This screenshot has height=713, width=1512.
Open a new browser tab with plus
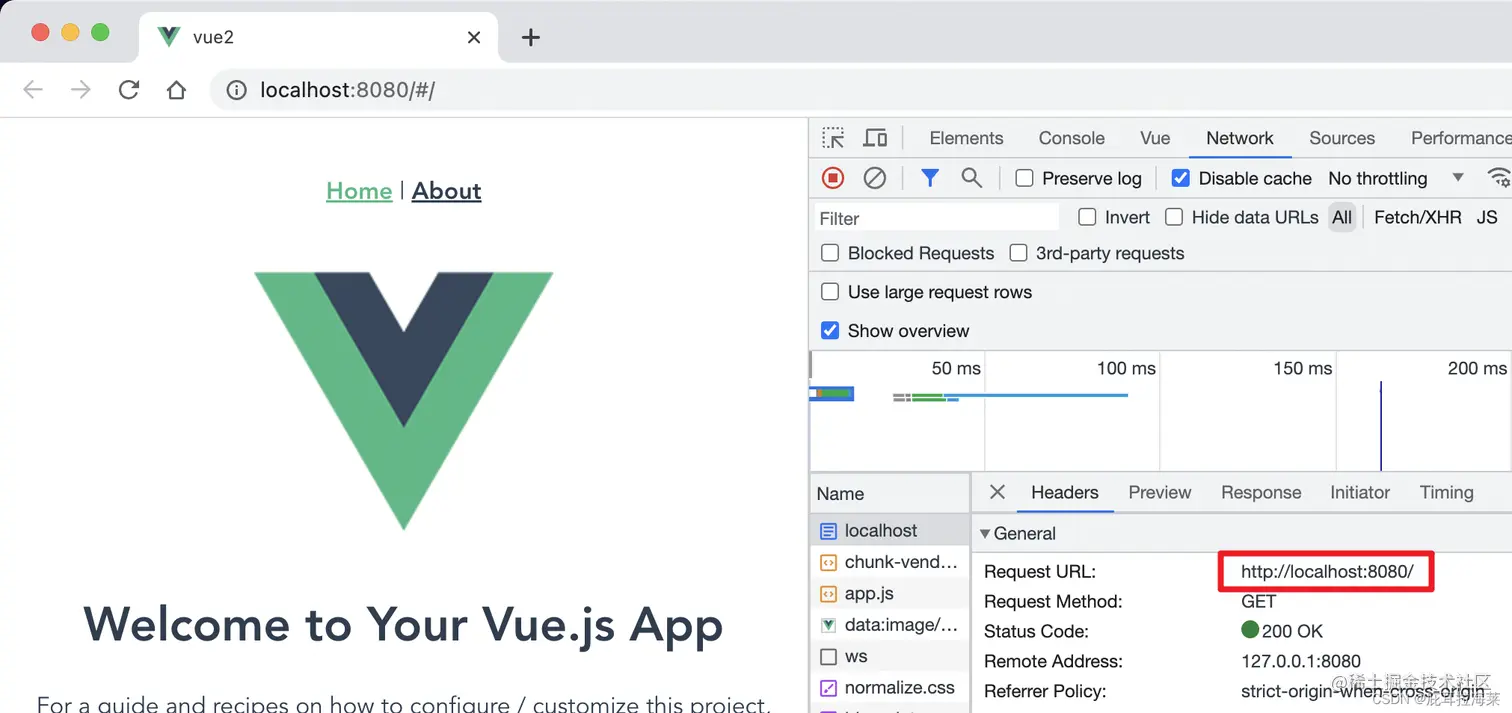pos(531,38)
